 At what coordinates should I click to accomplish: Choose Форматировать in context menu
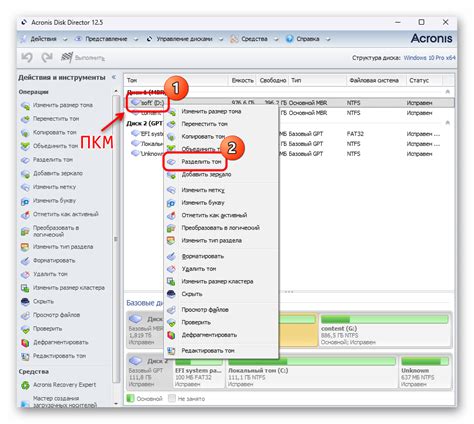[x=221, y=256]
